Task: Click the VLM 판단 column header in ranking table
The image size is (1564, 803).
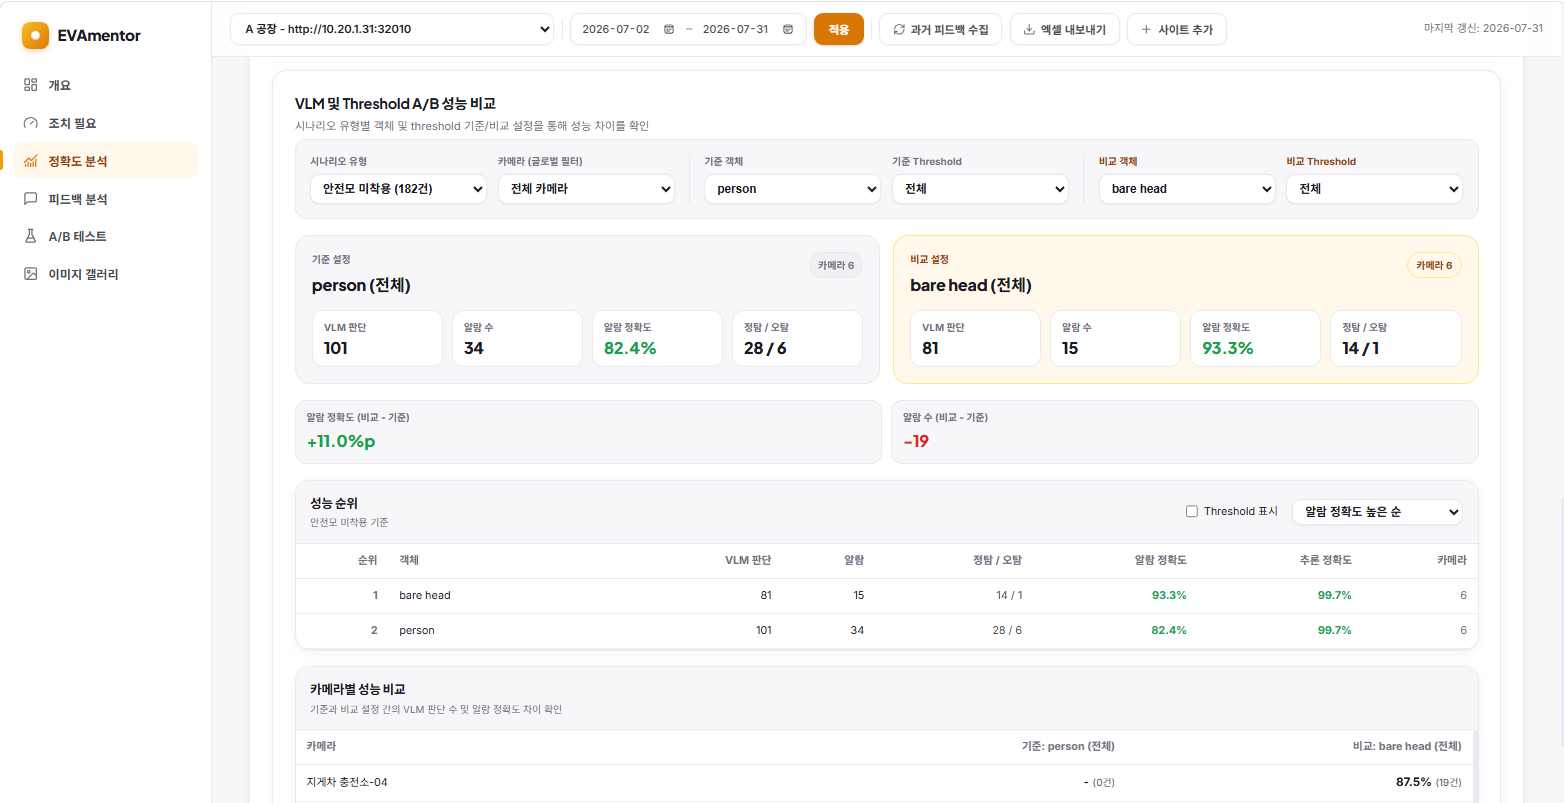Action: (748, 561)
